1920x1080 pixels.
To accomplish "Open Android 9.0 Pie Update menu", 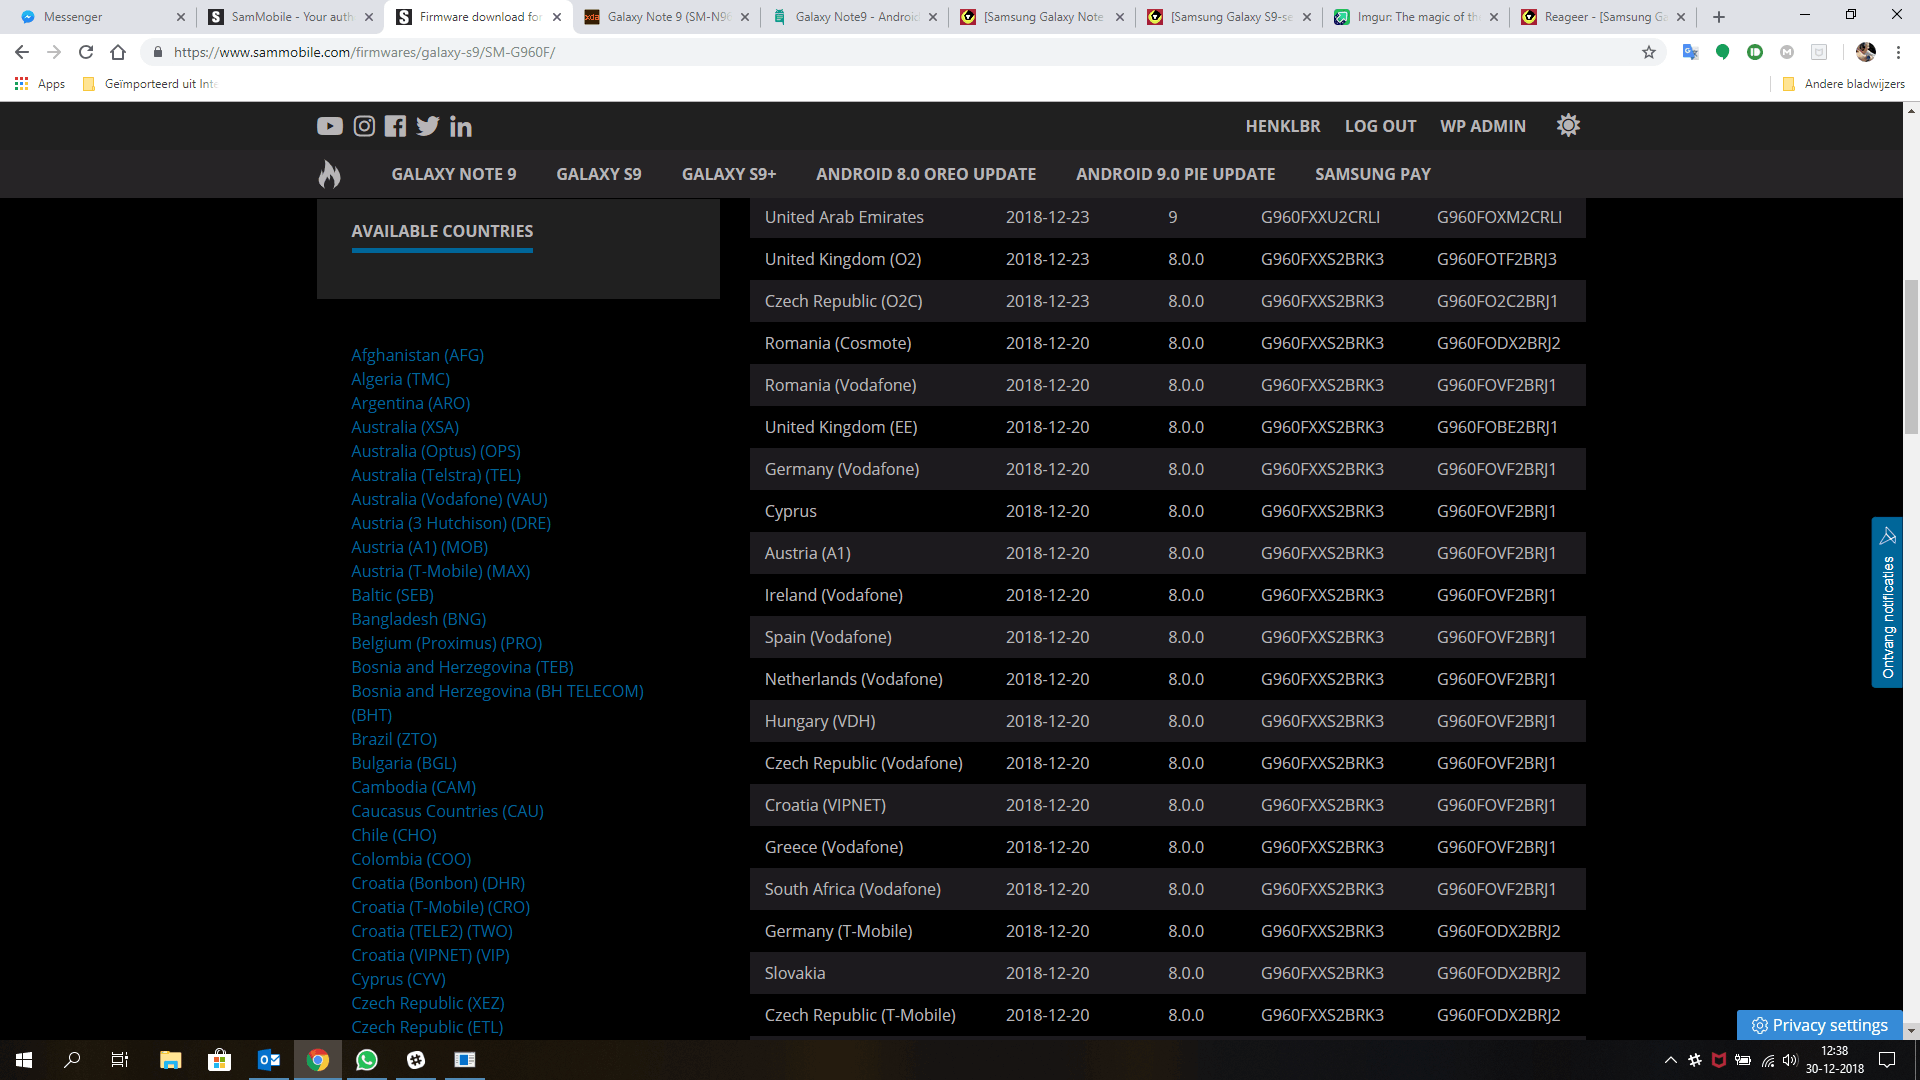I will 1175,174.
